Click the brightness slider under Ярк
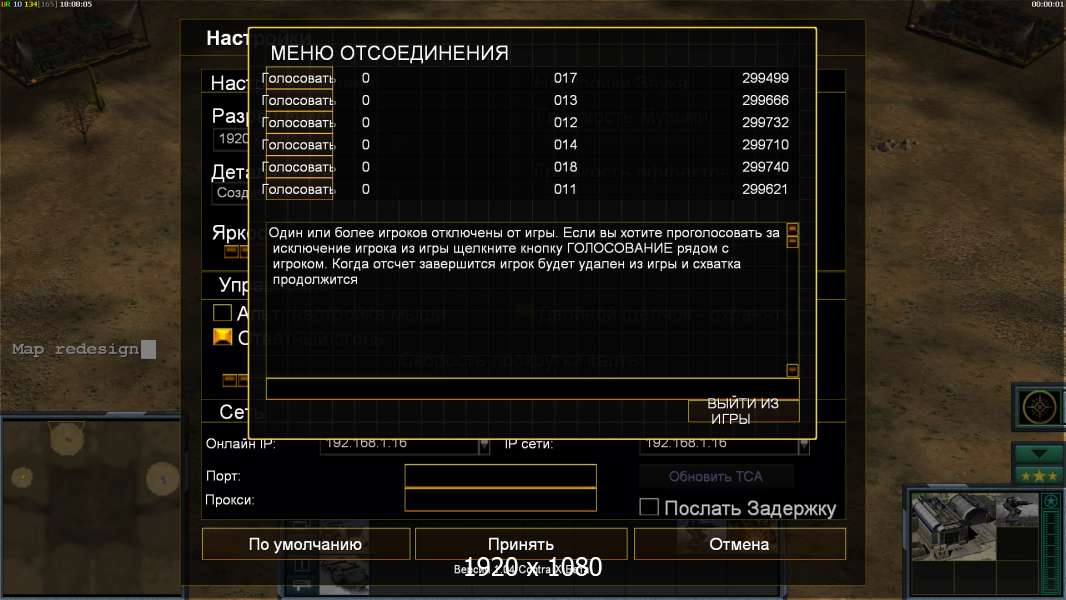 [237, 251]
